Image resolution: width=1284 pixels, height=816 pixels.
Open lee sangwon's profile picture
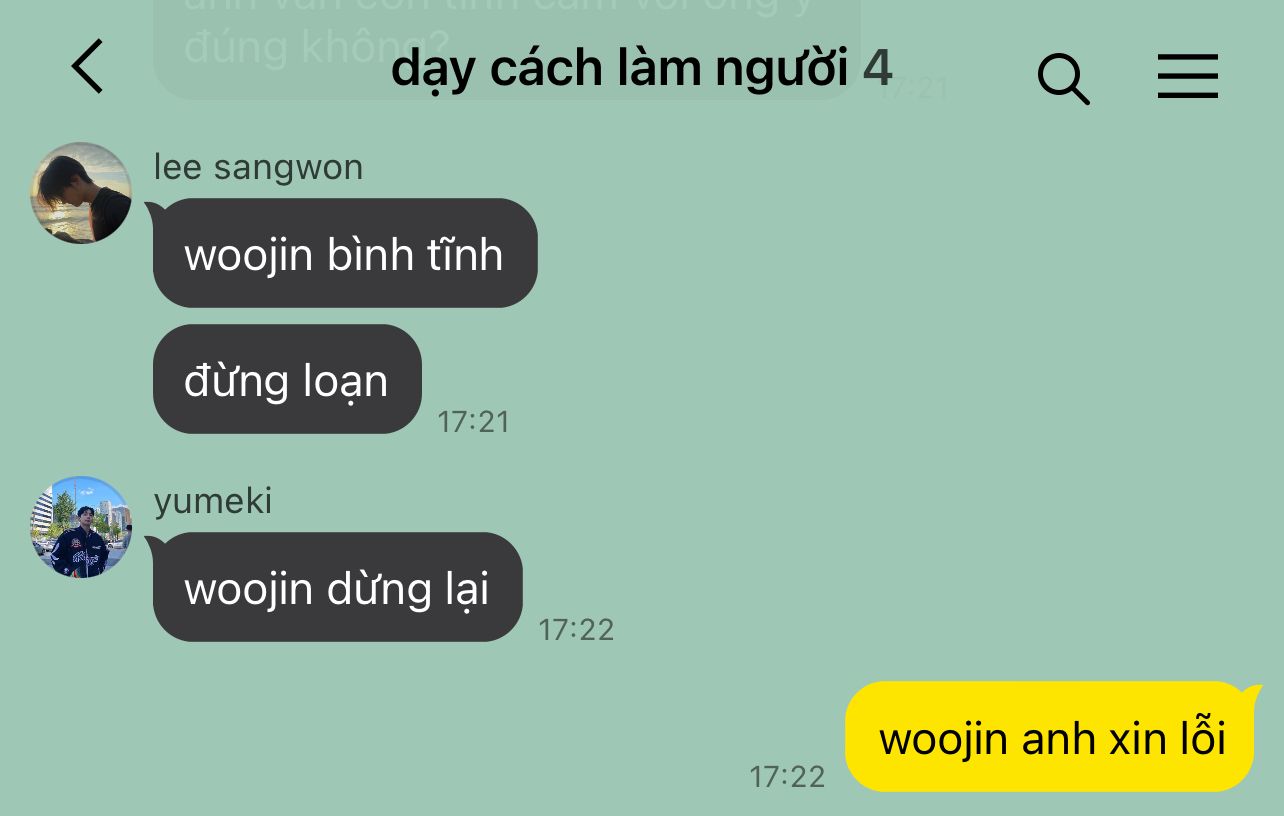coord(81,193)
